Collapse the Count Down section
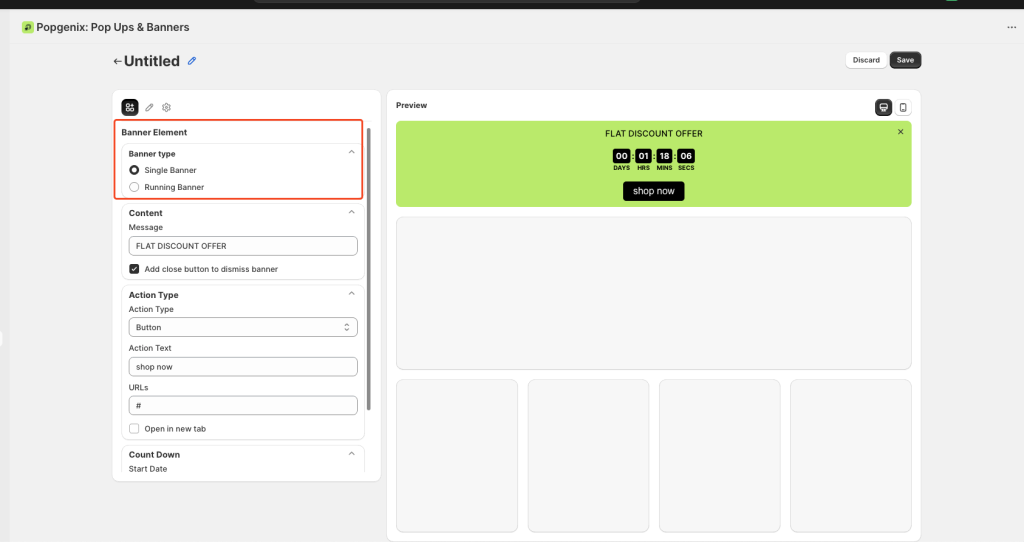Viewport: 1024px width, 542px height. (x=351, y=454)
